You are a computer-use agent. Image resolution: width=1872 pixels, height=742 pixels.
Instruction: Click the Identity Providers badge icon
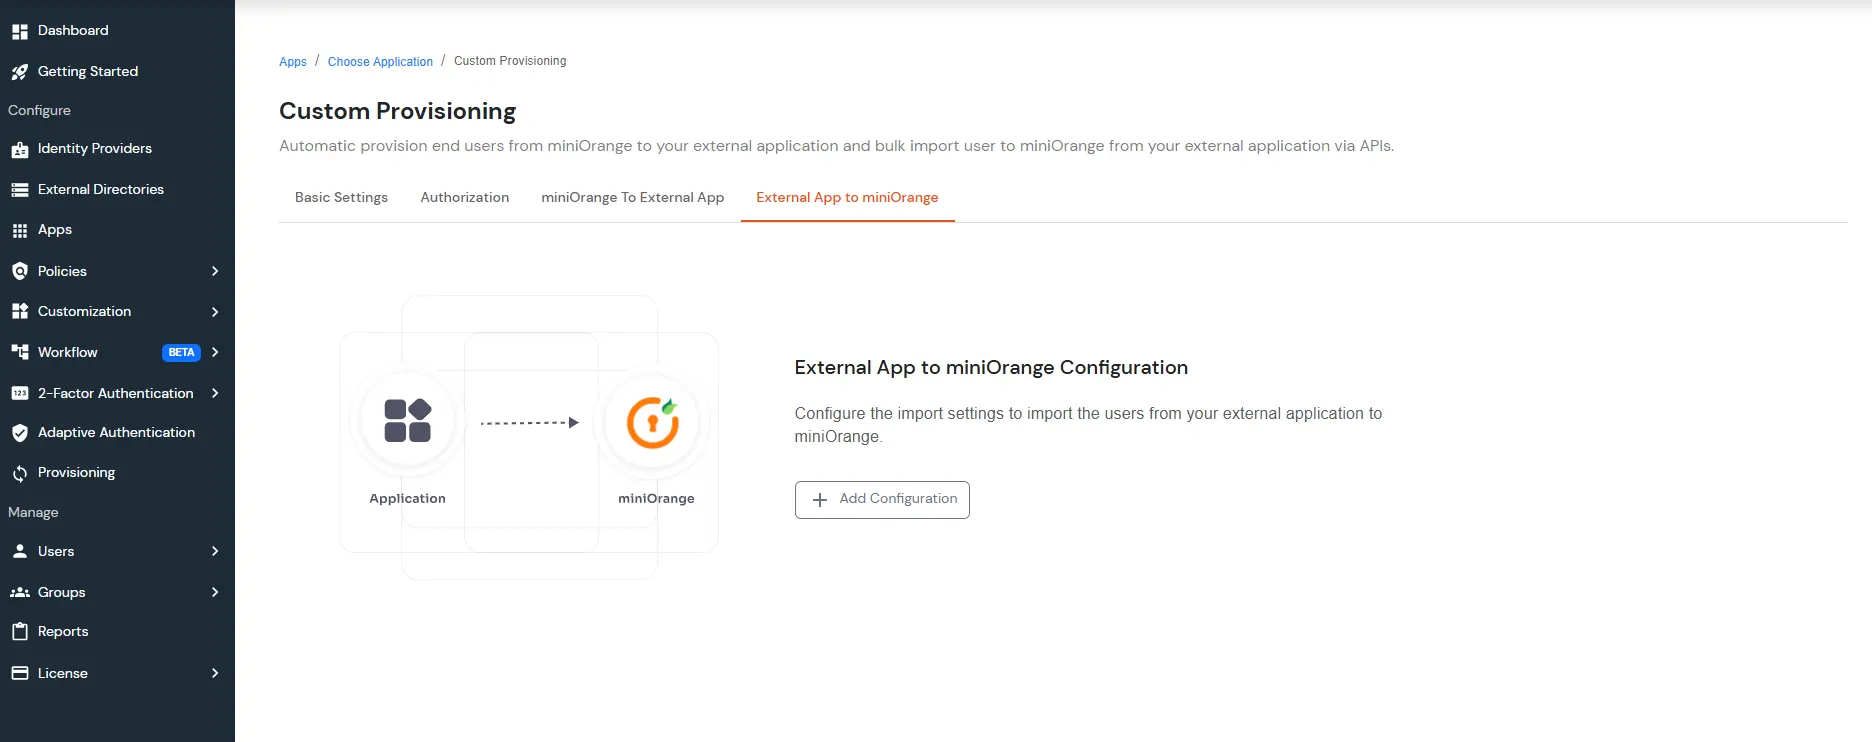(19, 149)
